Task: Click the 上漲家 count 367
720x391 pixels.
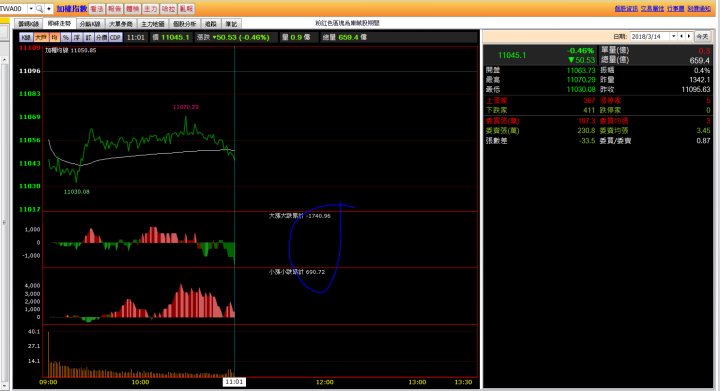Action: click(589, 101)
